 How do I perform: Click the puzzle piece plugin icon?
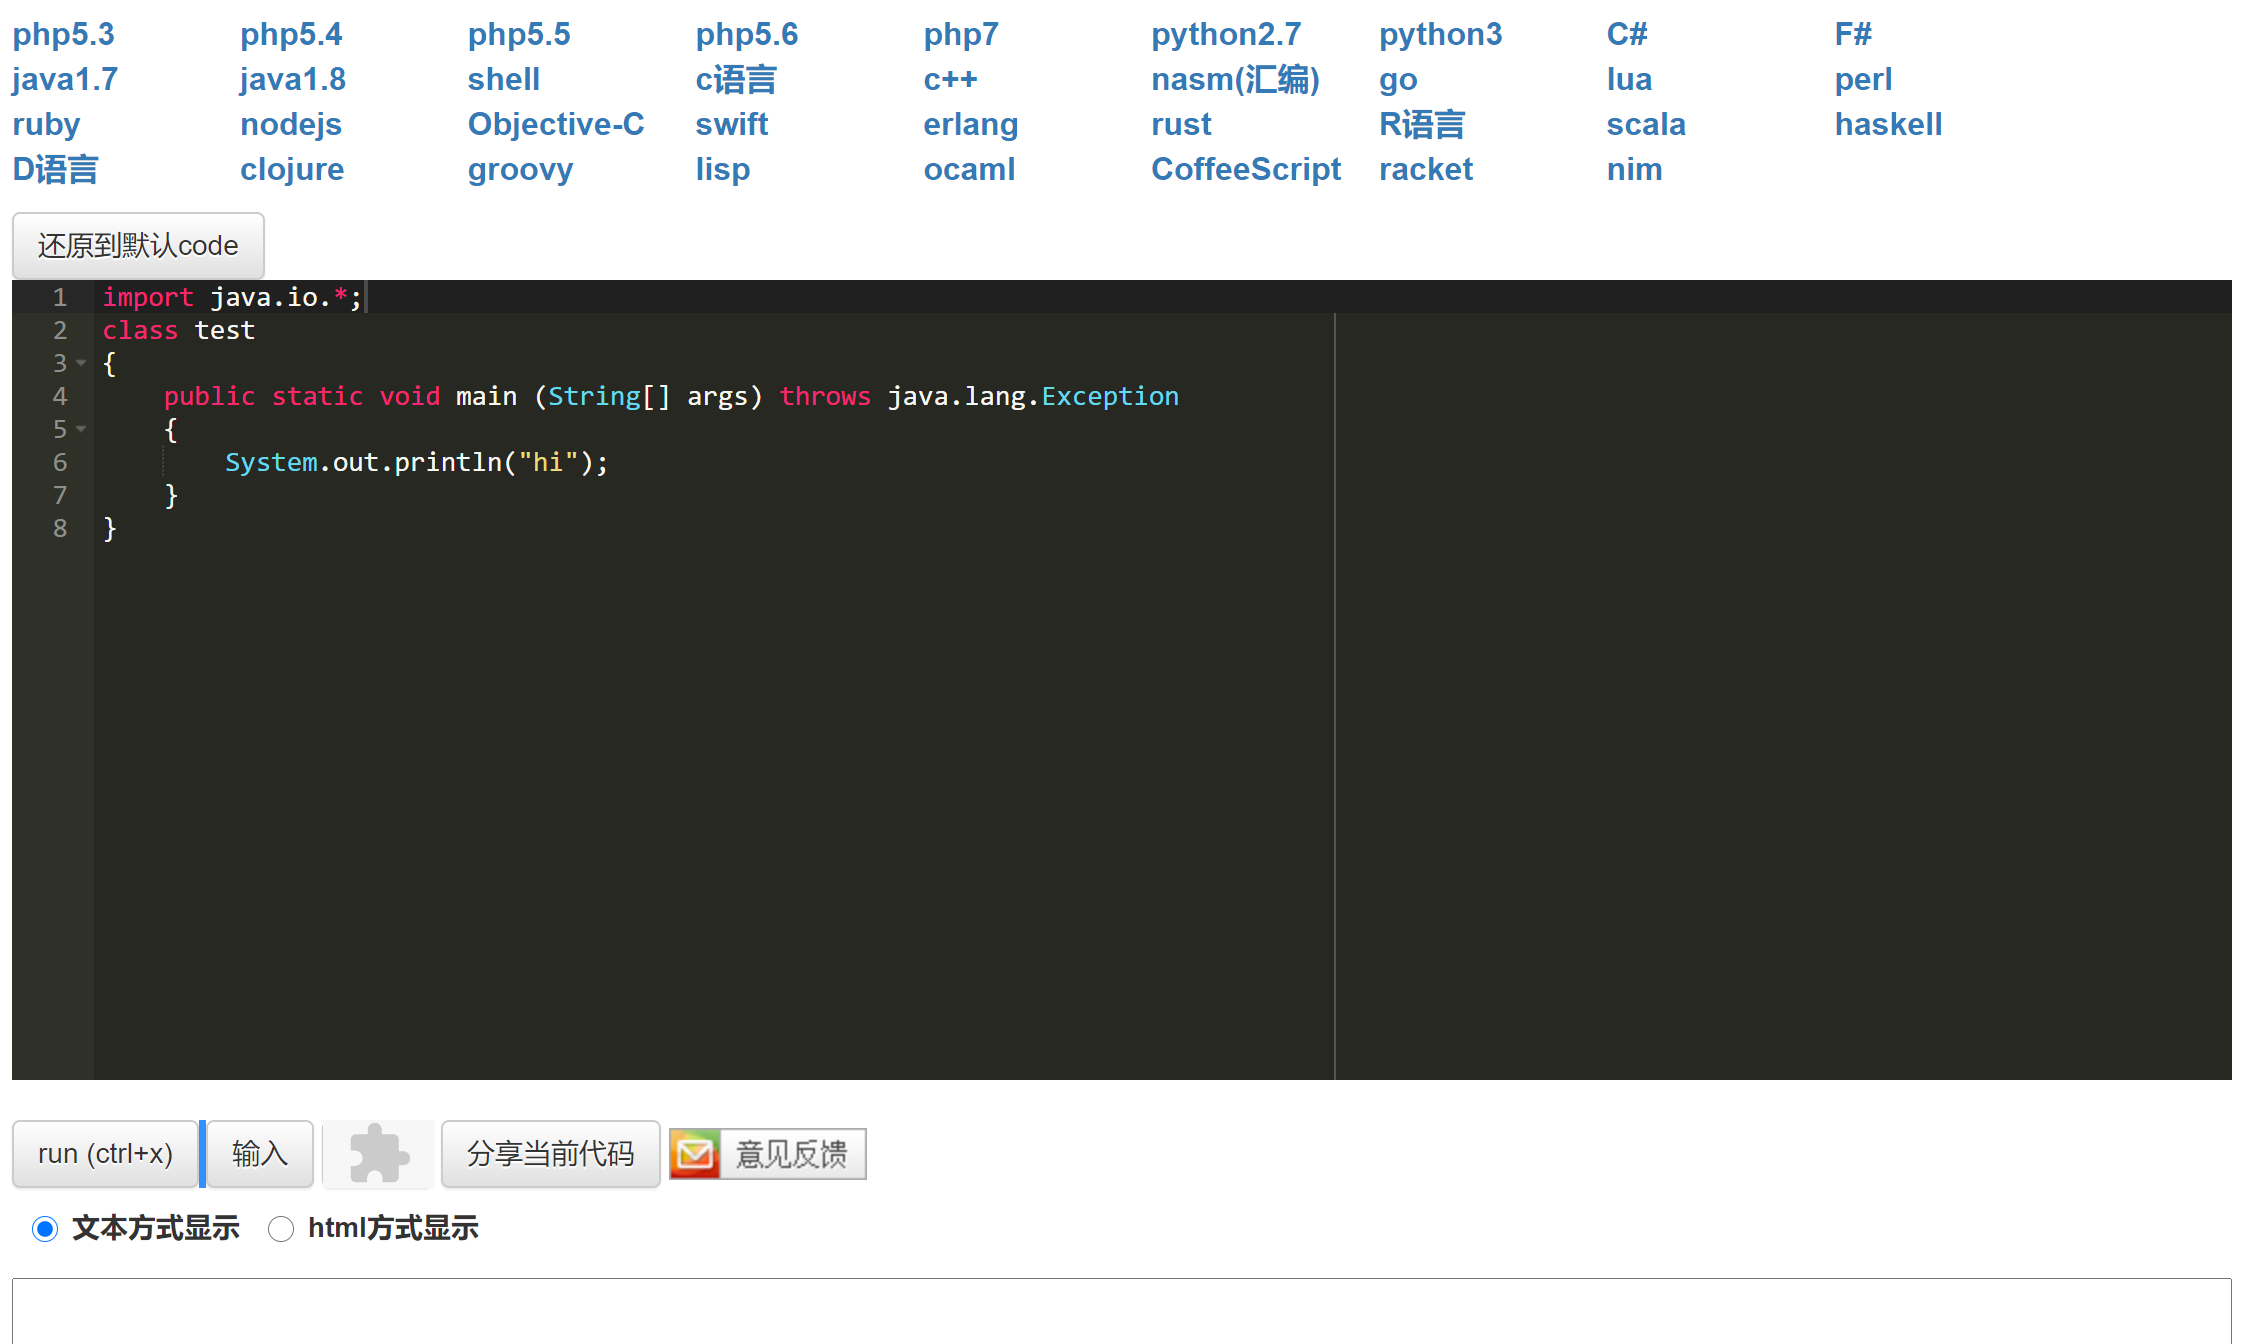tap(378, 1154)
